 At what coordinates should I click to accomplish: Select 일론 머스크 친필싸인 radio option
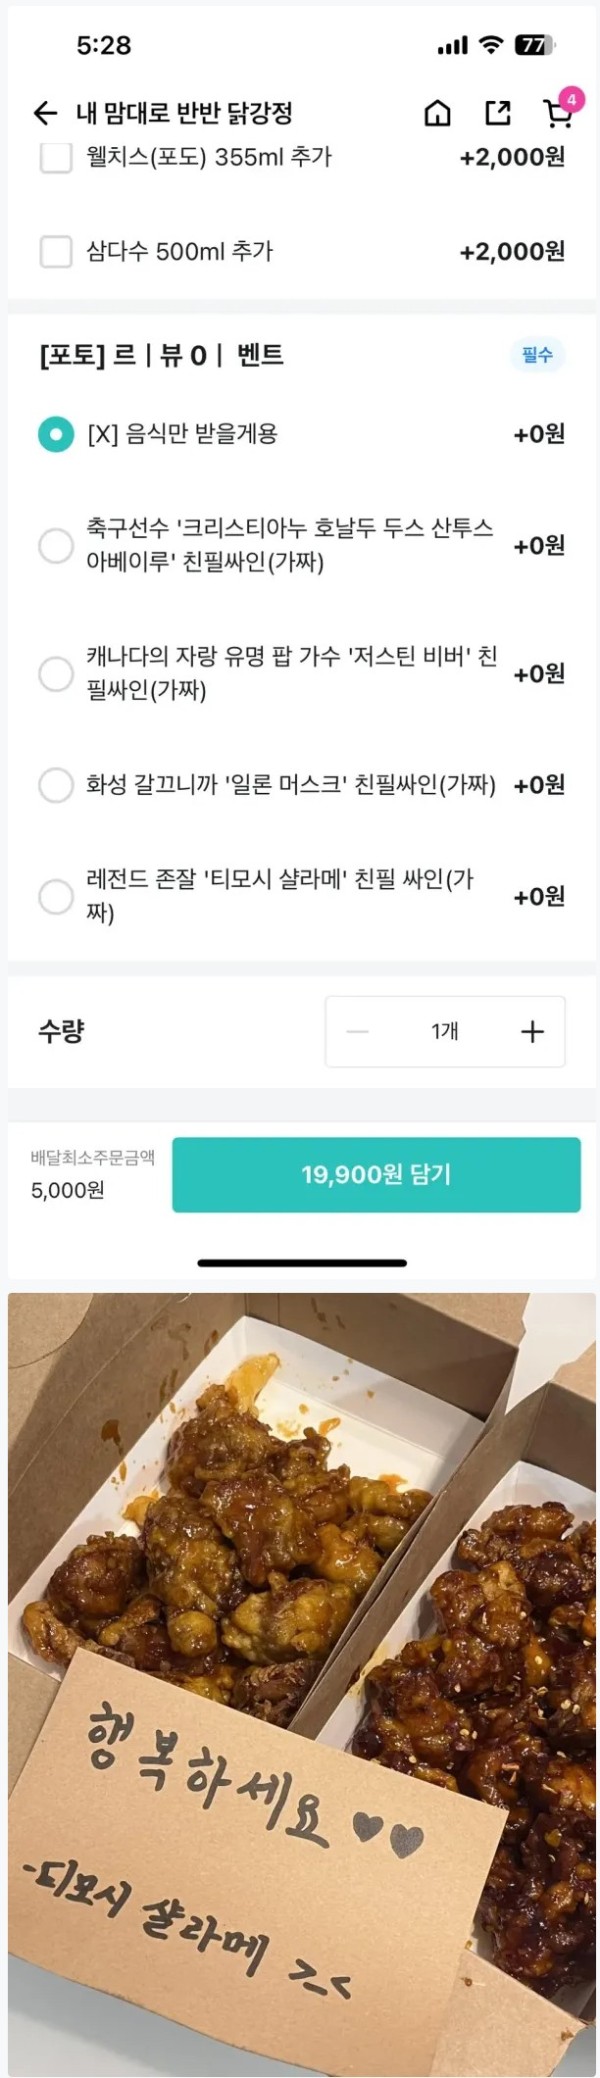click(x=56, y=785)
